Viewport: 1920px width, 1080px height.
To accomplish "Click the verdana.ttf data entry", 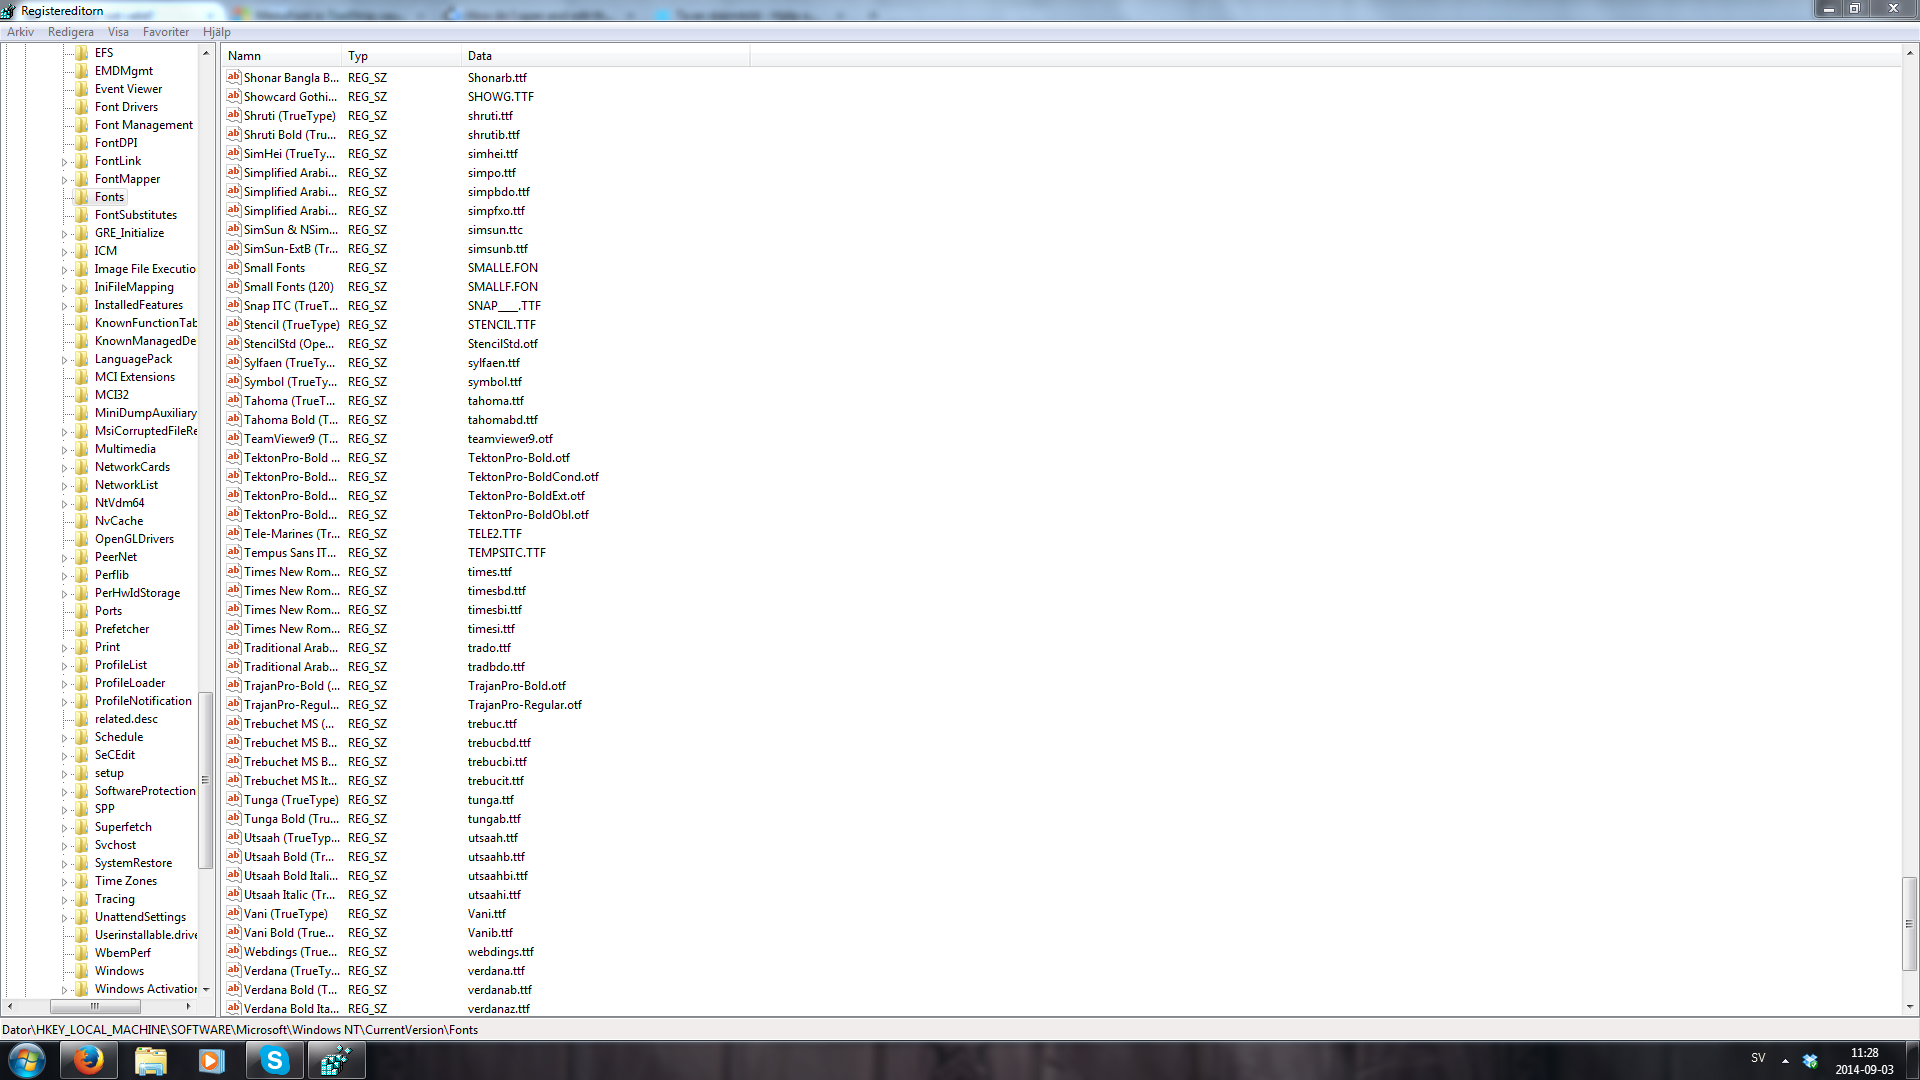I will pos(495,971).
